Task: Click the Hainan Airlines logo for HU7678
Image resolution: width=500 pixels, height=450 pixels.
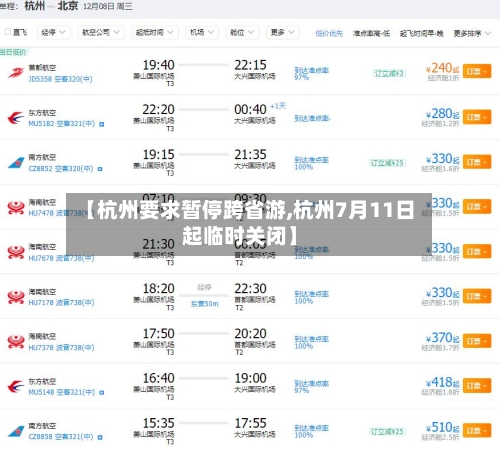Action: coord(16,252)
